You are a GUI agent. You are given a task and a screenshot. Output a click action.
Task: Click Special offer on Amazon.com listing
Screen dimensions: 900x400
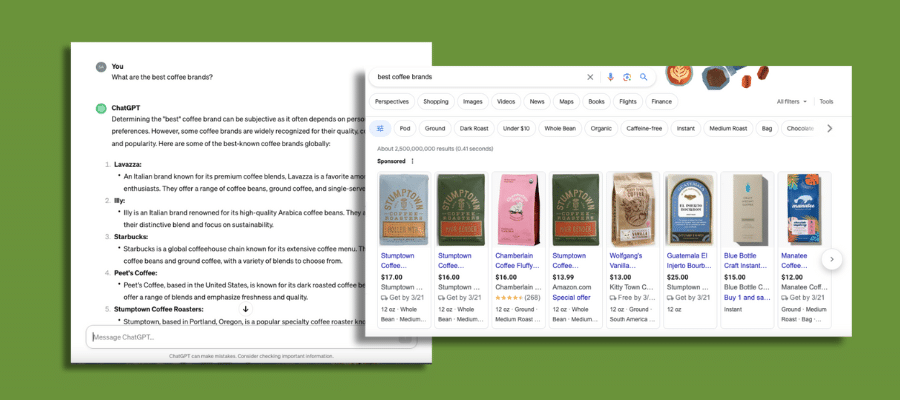pyautogui.click(x=571, y=297)
